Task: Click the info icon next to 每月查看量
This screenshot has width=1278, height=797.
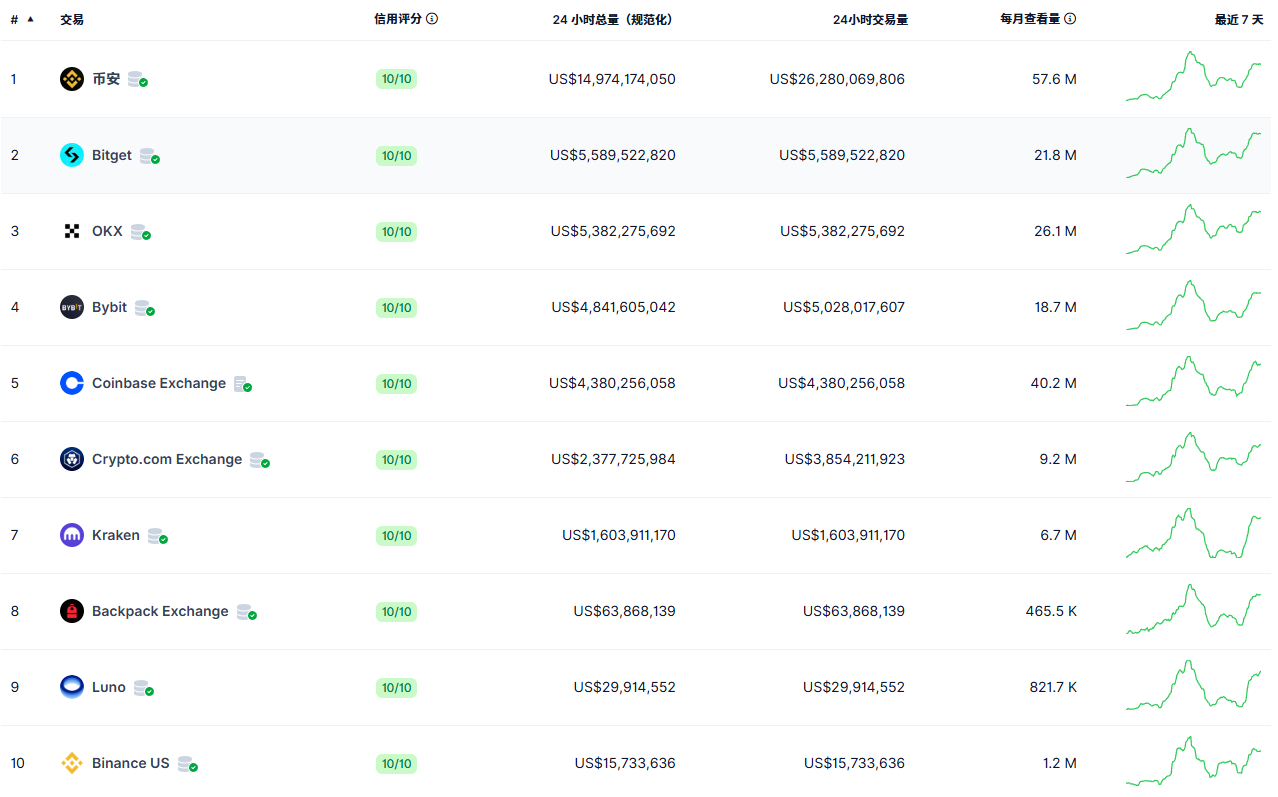Action: pos(1070,19)
